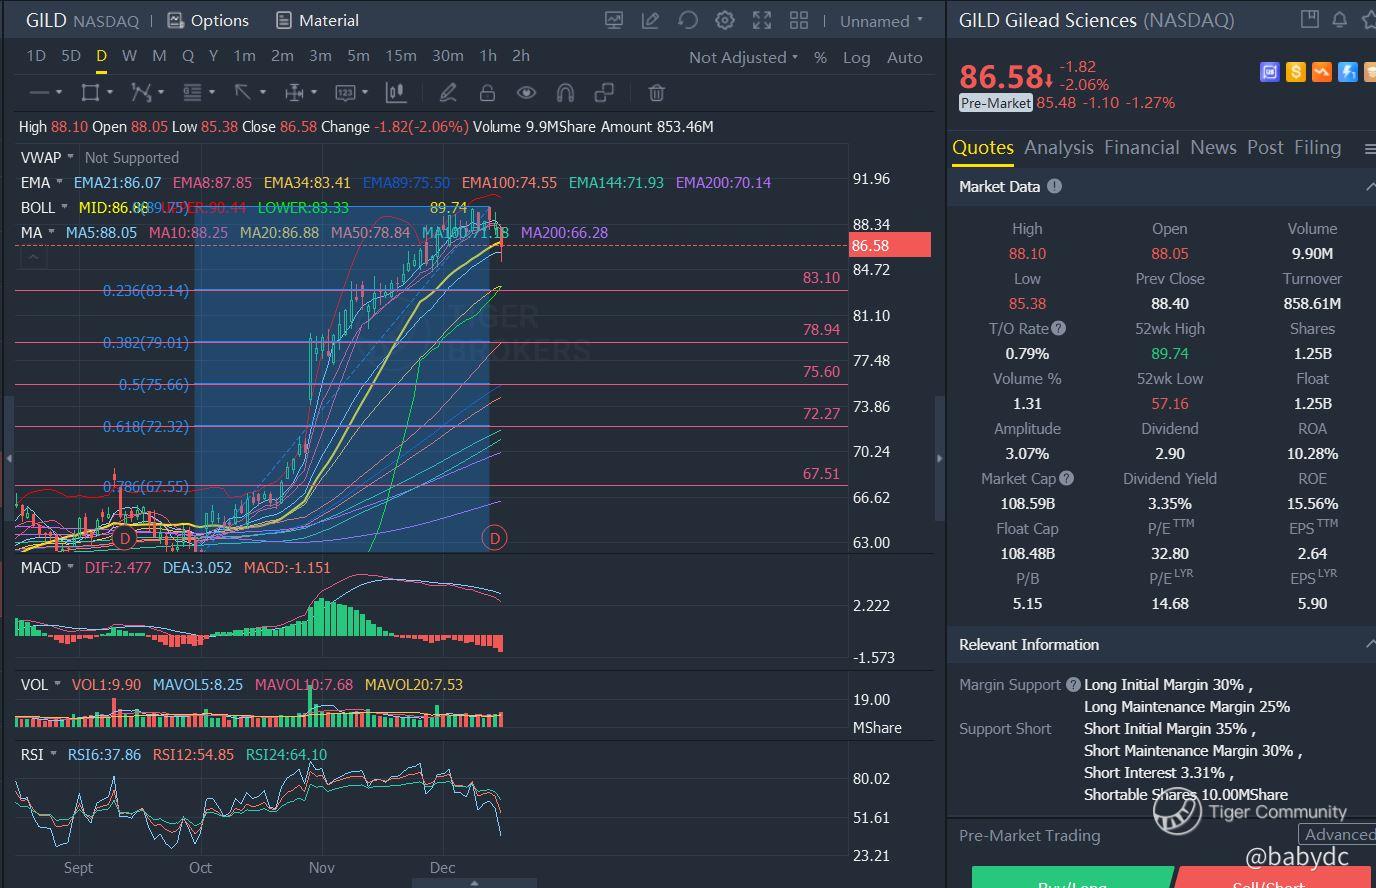The width and height of the screenshot is (1376, 888).
Task: Switch to the Financial tab
Action: (x=1142, y=148)
